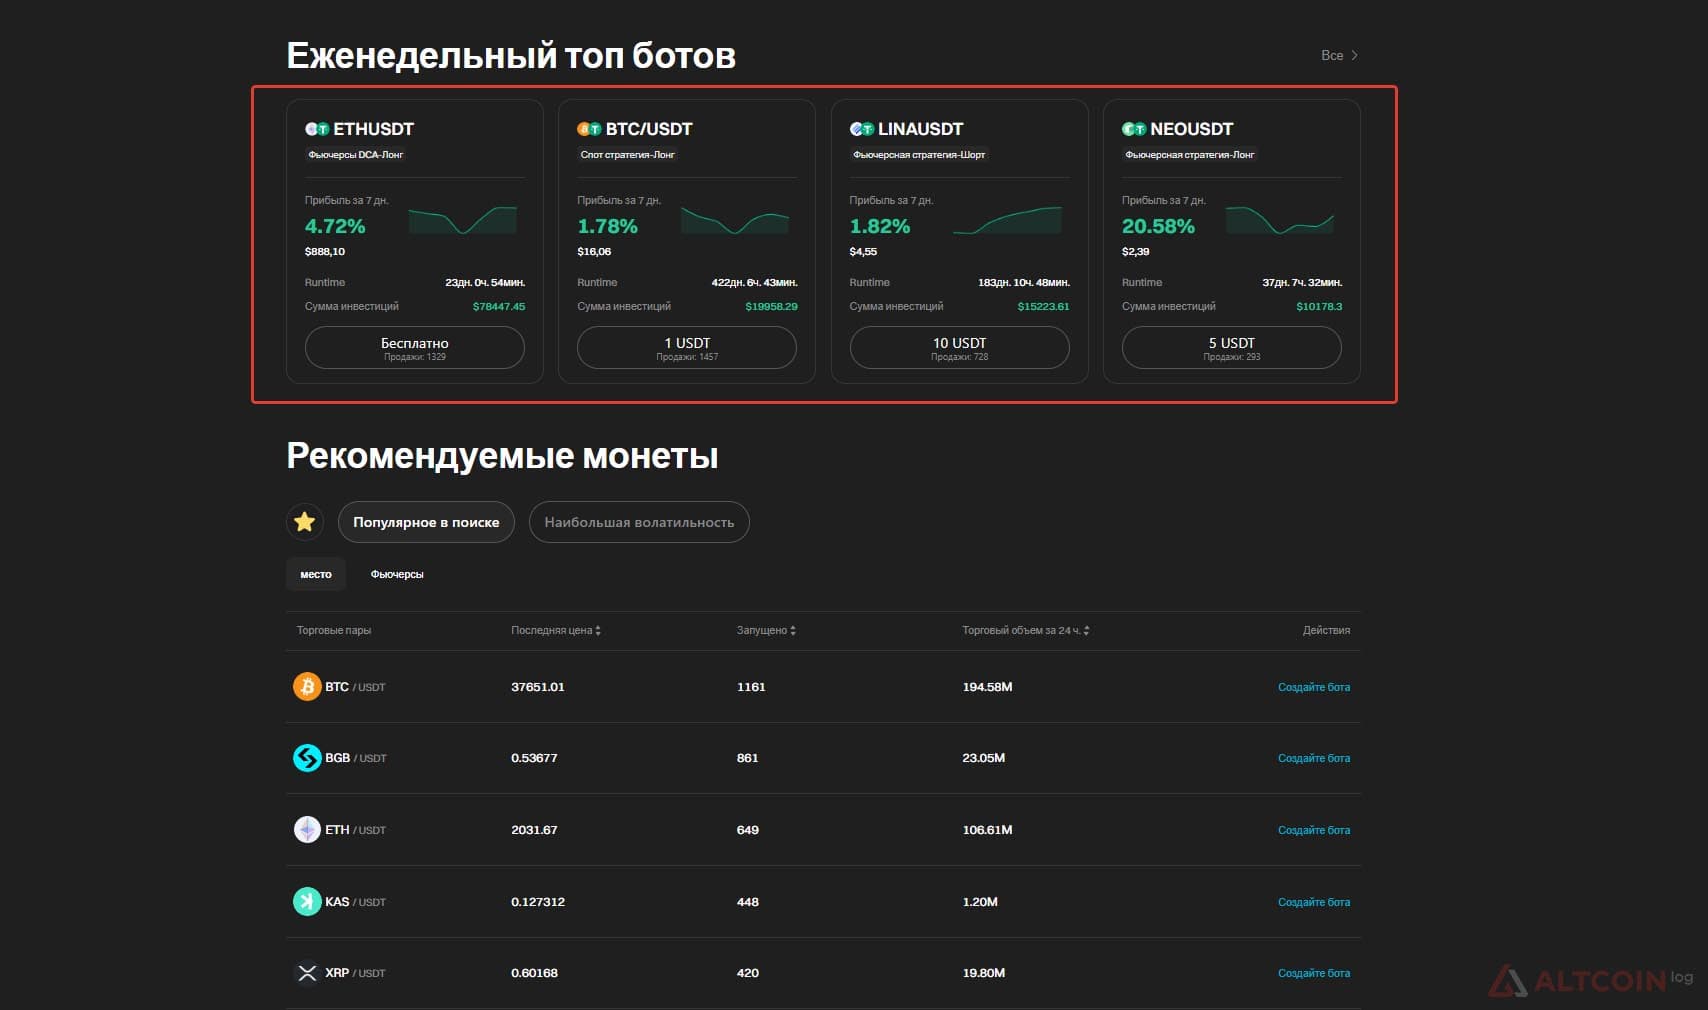Click Создайте бота for ETH/USDT
Image resolution: width=1708 pixels, height=1010 pixels.
click(1314, 830)
